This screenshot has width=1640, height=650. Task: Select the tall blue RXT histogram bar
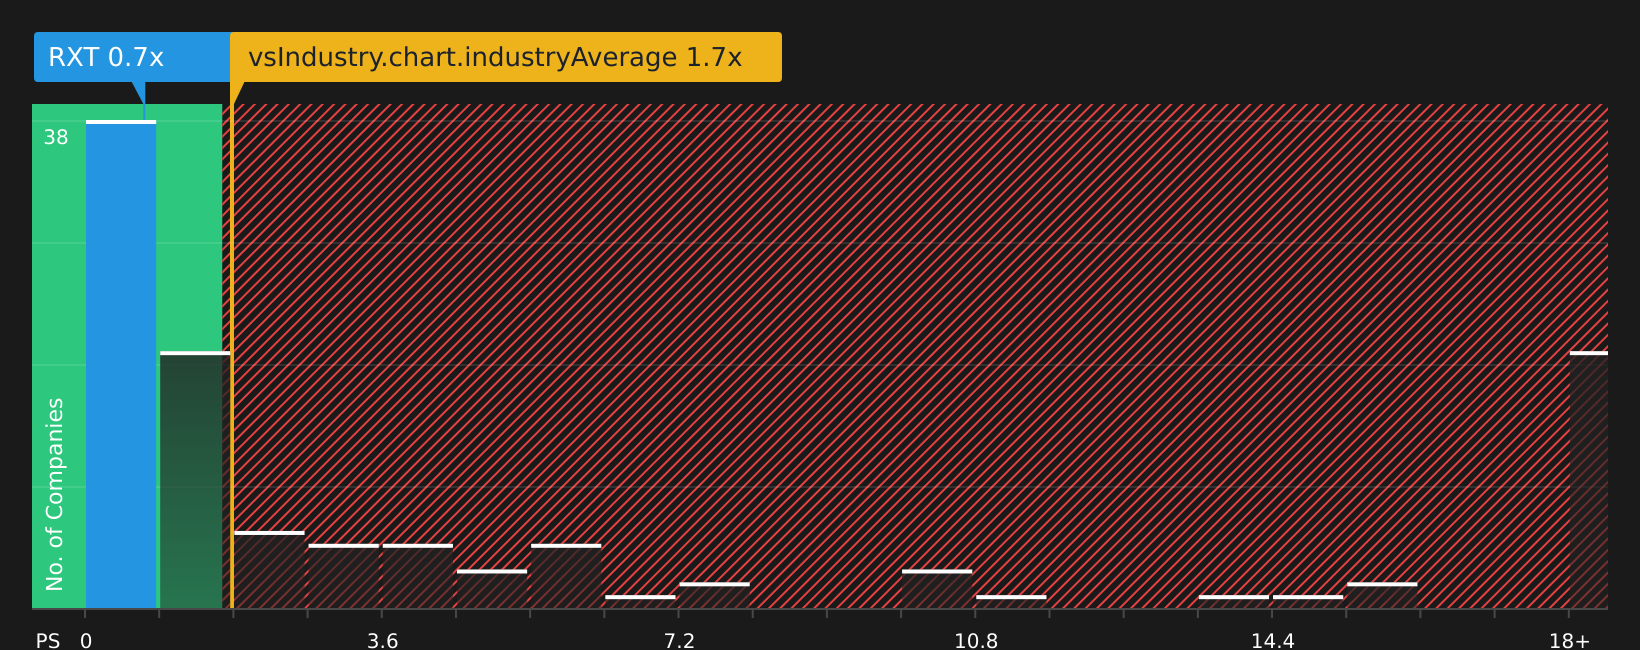click(121, 365)
